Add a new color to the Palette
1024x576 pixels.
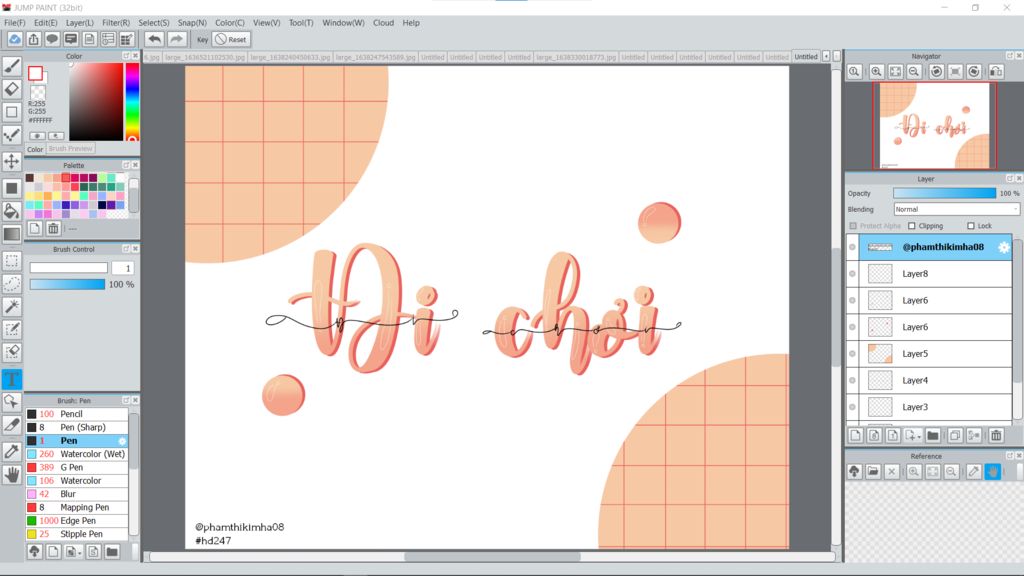35,228
